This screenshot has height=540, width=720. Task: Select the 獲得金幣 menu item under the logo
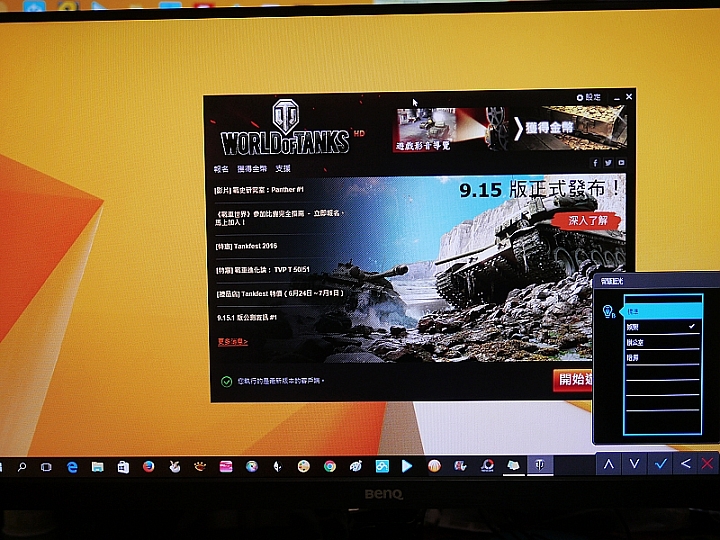tap(252, 169)
